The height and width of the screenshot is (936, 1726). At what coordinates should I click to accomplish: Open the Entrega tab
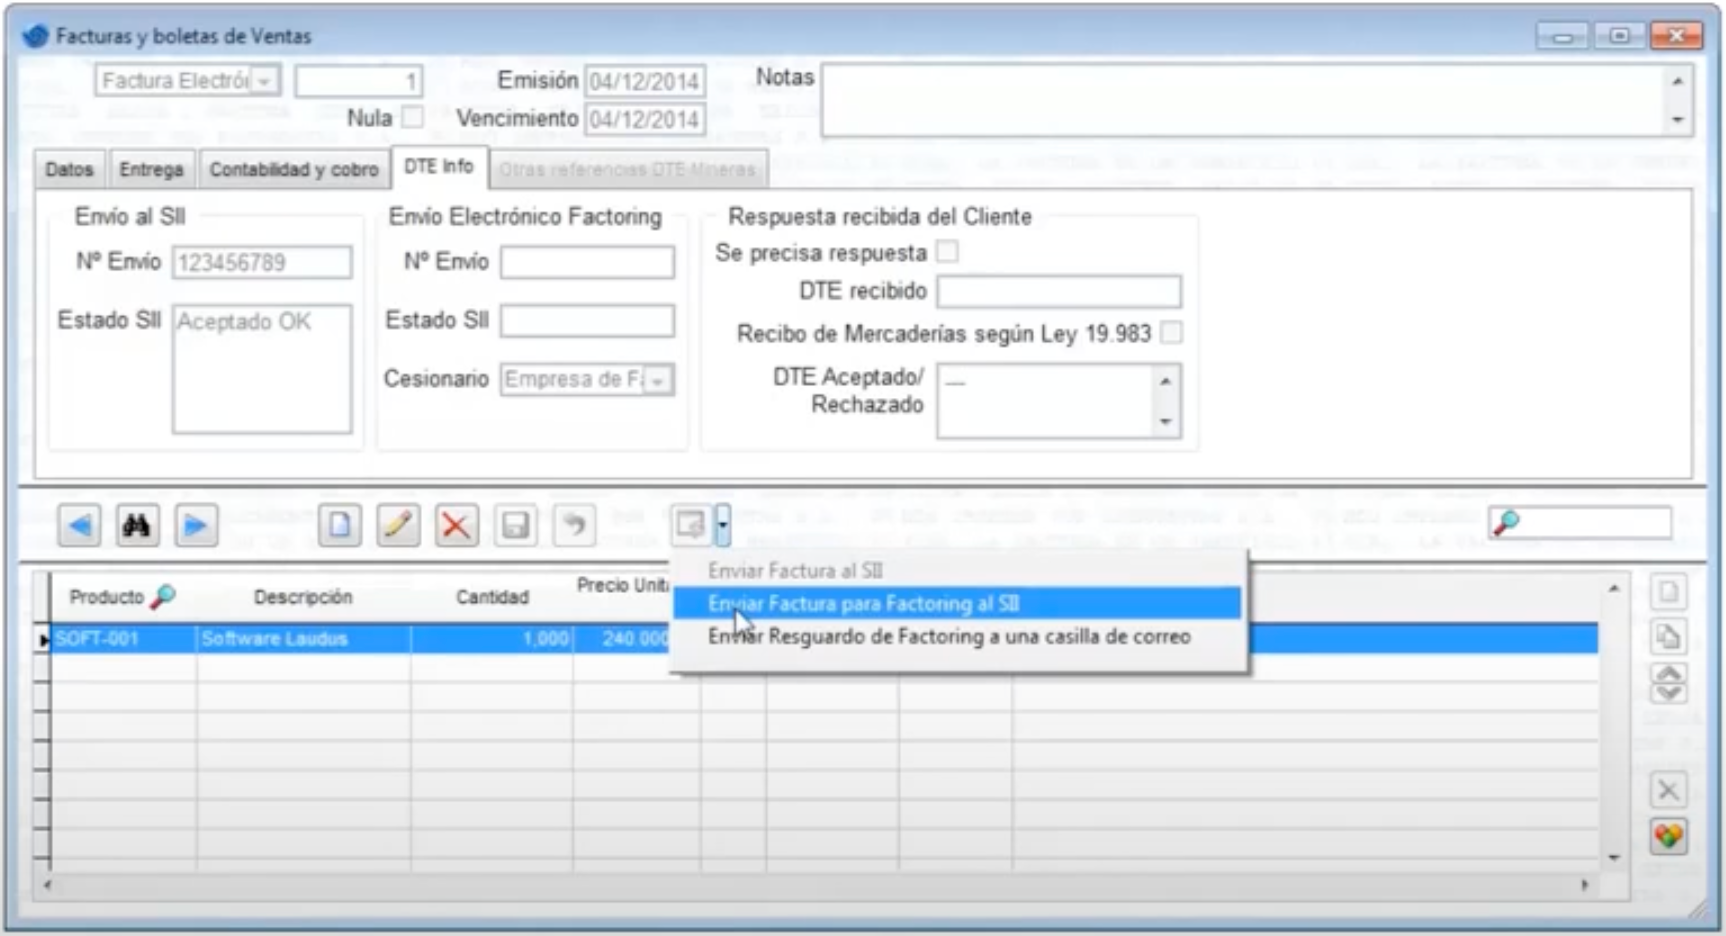(151, 169)
